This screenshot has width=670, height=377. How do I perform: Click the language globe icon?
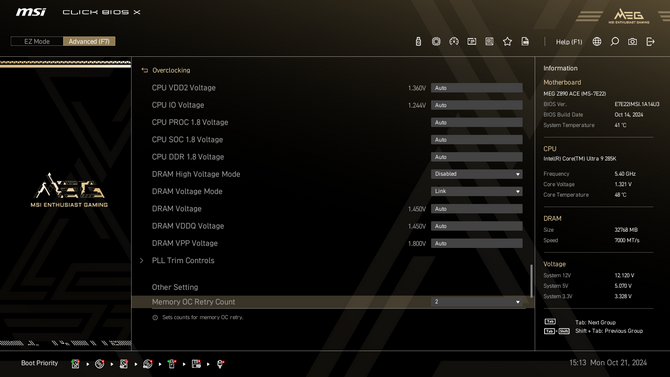coord(597,41)
